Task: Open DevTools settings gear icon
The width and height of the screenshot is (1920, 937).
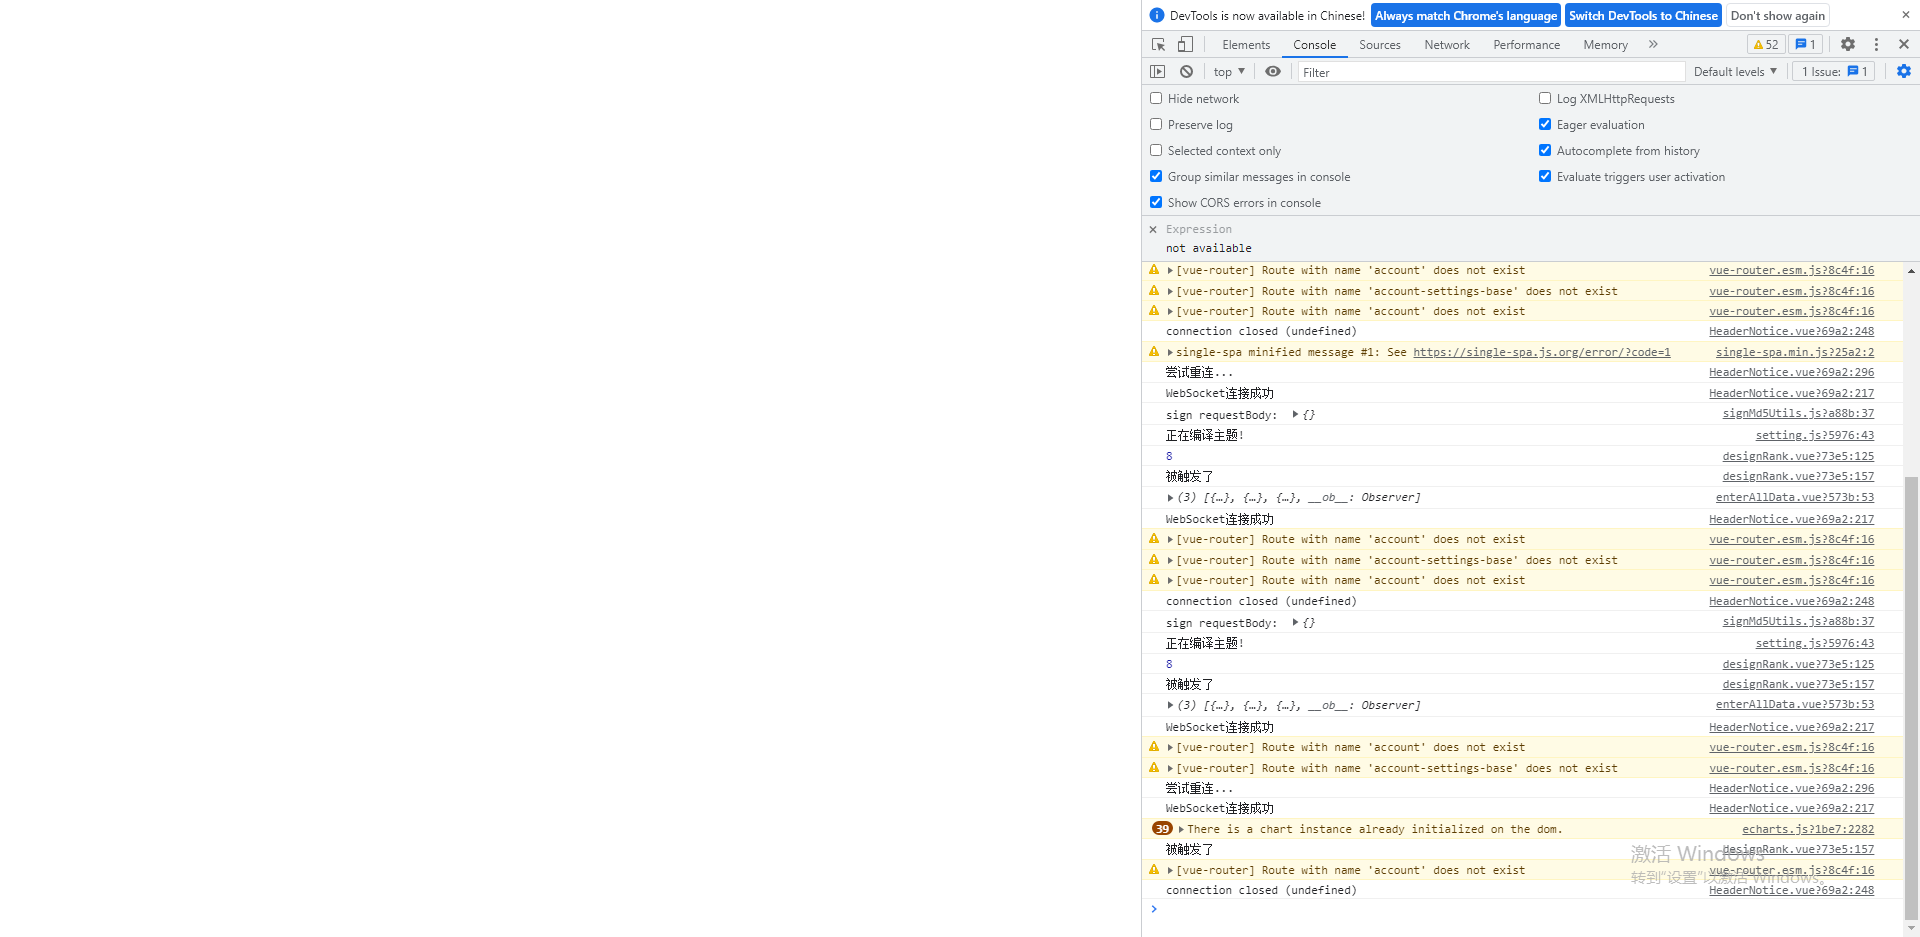Action: 1847,44
